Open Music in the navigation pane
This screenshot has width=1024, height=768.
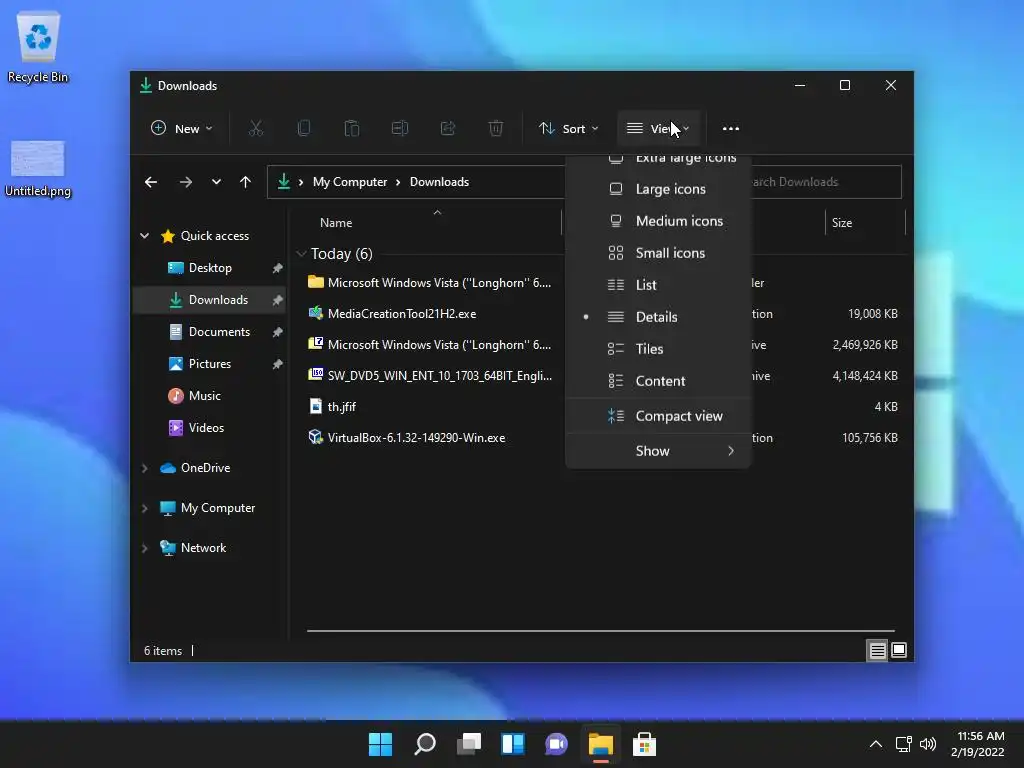point(204,396)
